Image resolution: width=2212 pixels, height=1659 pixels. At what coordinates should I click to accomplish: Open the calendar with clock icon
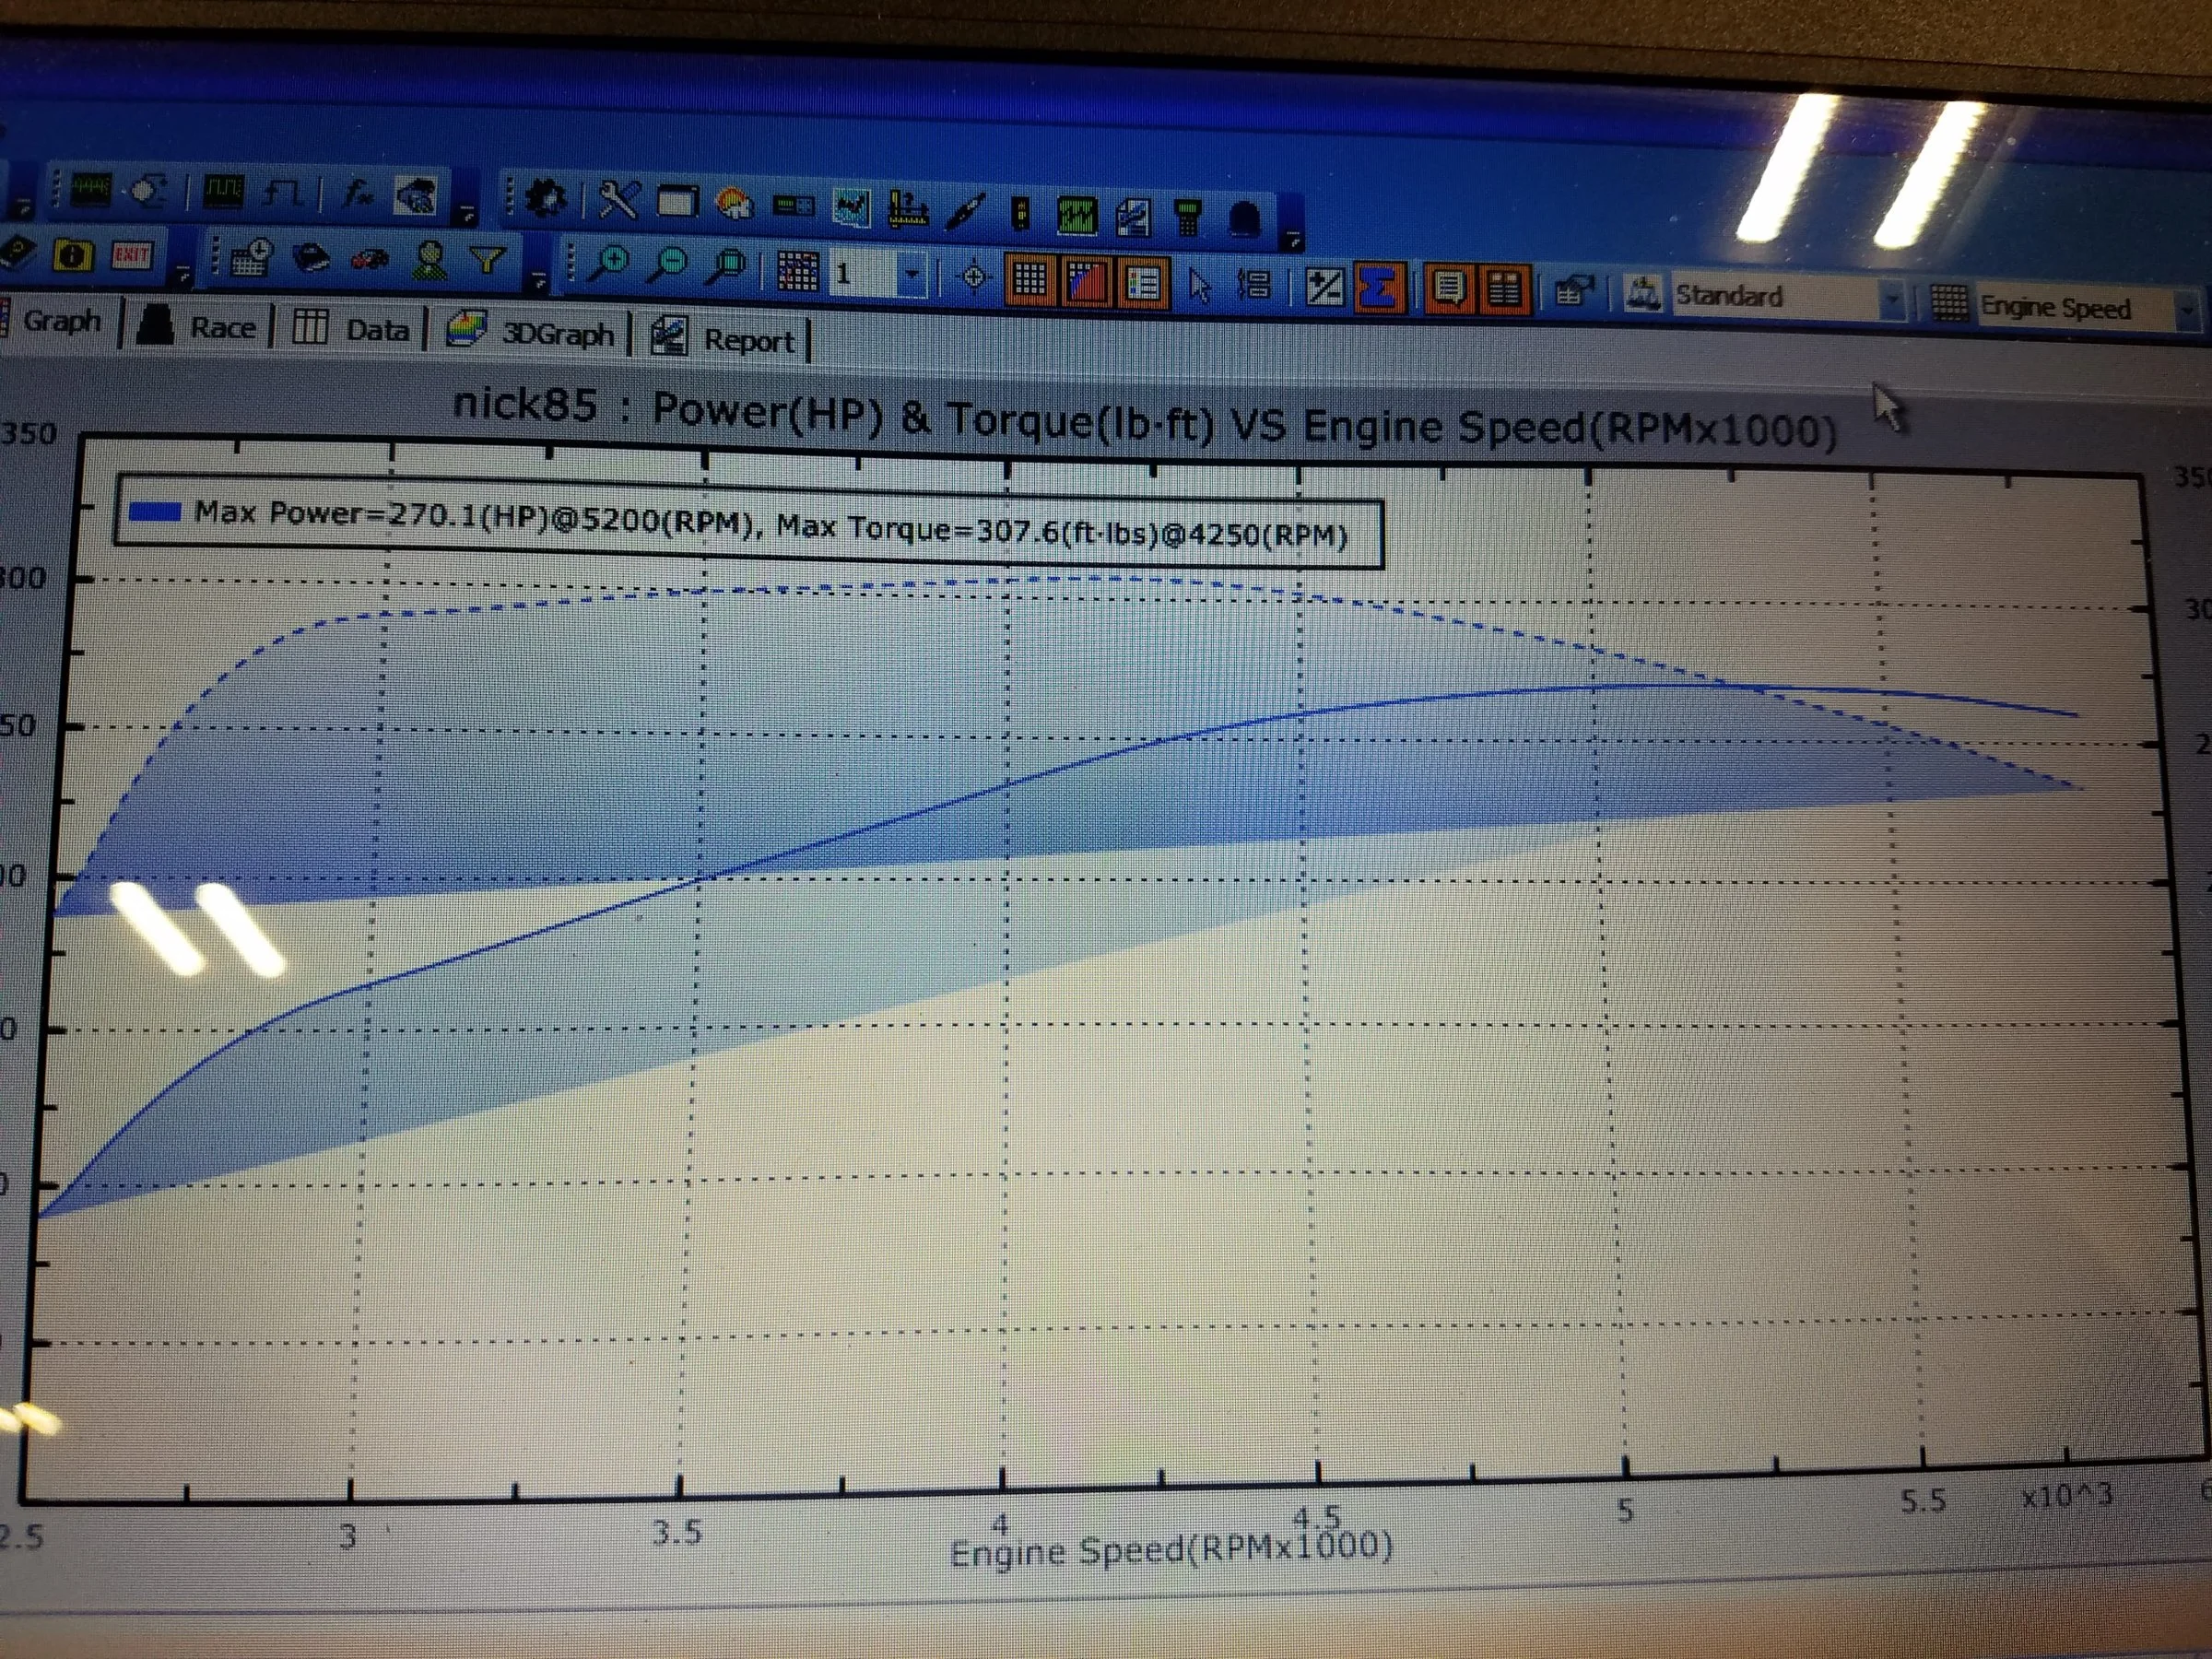(250, 258)
